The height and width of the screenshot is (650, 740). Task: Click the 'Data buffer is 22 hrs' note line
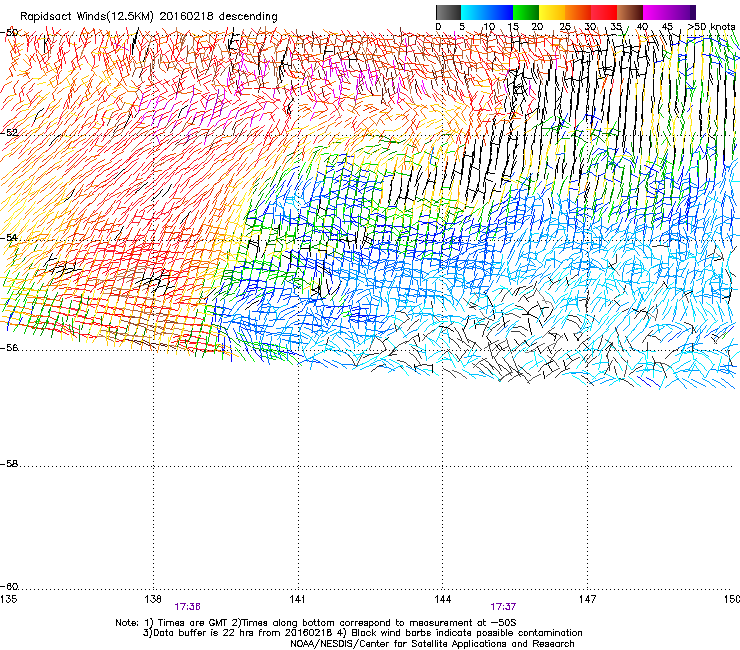click(x=362, y=633)
